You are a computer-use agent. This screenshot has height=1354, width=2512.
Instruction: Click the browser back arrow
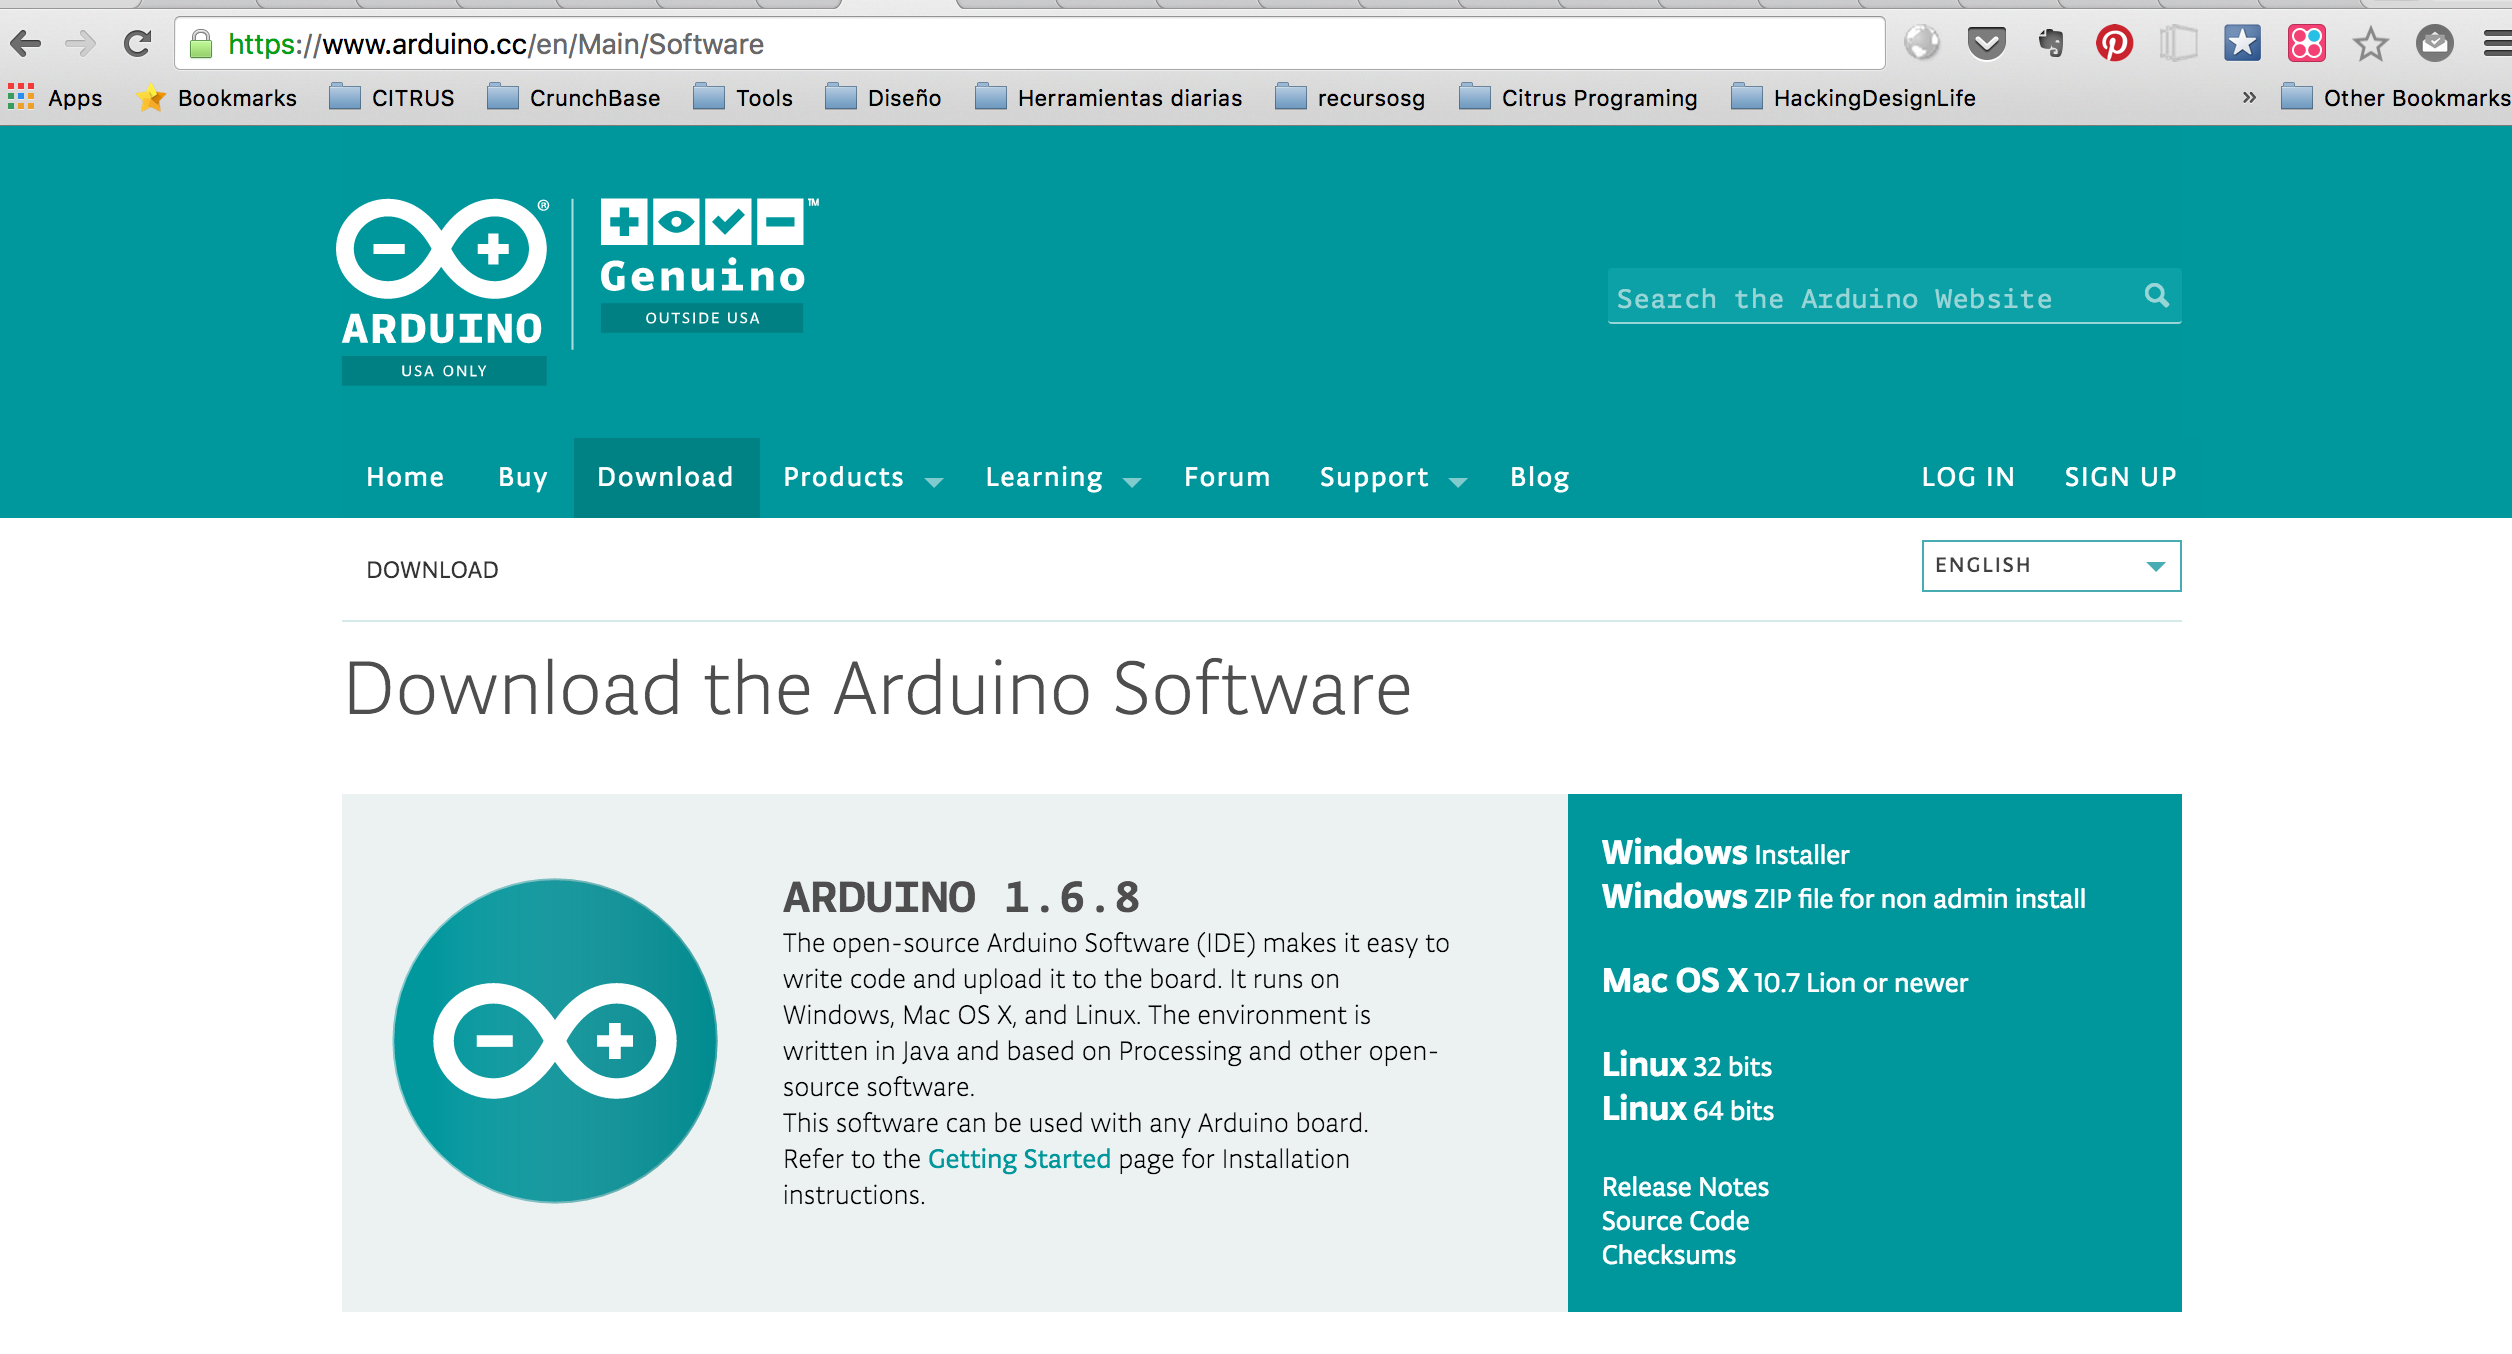pyautogui.click(x=26, y=44)
